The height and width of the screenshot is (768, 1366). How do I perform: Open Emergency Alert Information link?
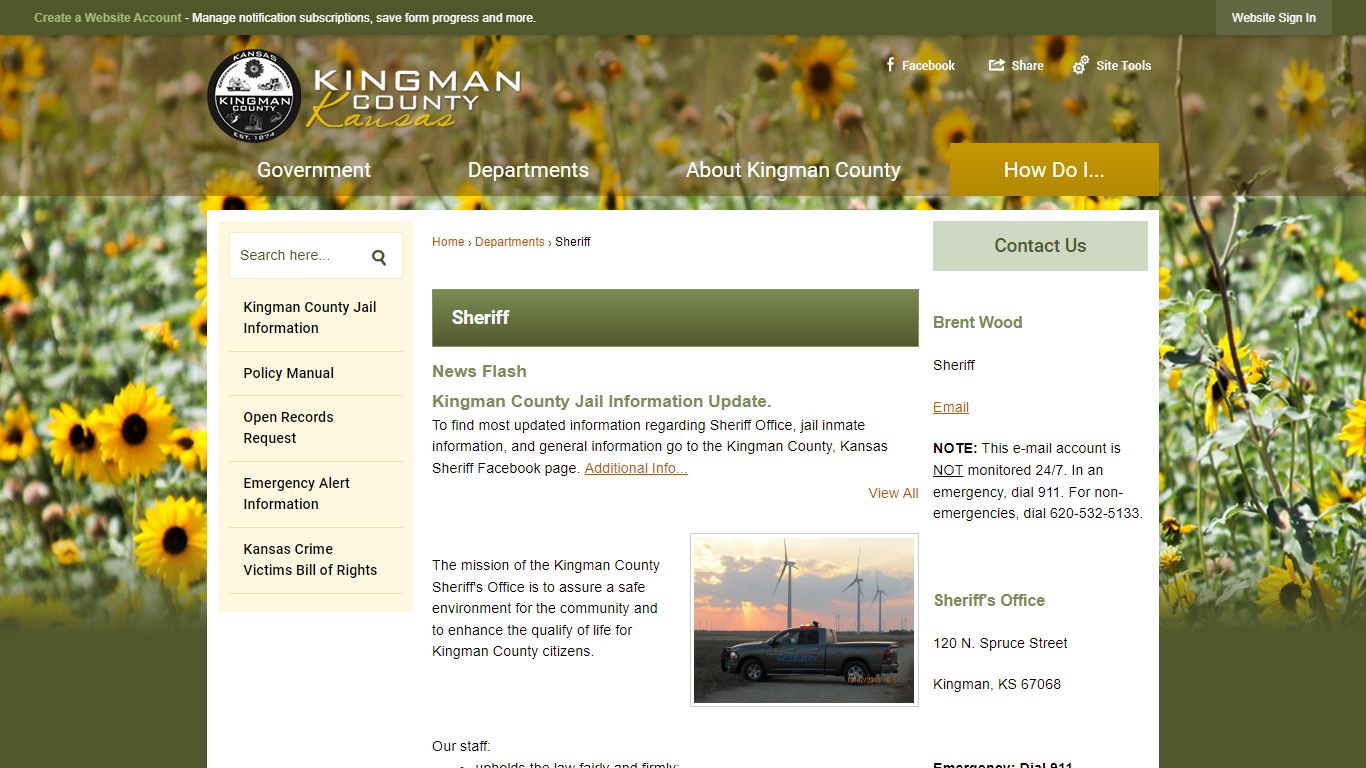315,494
